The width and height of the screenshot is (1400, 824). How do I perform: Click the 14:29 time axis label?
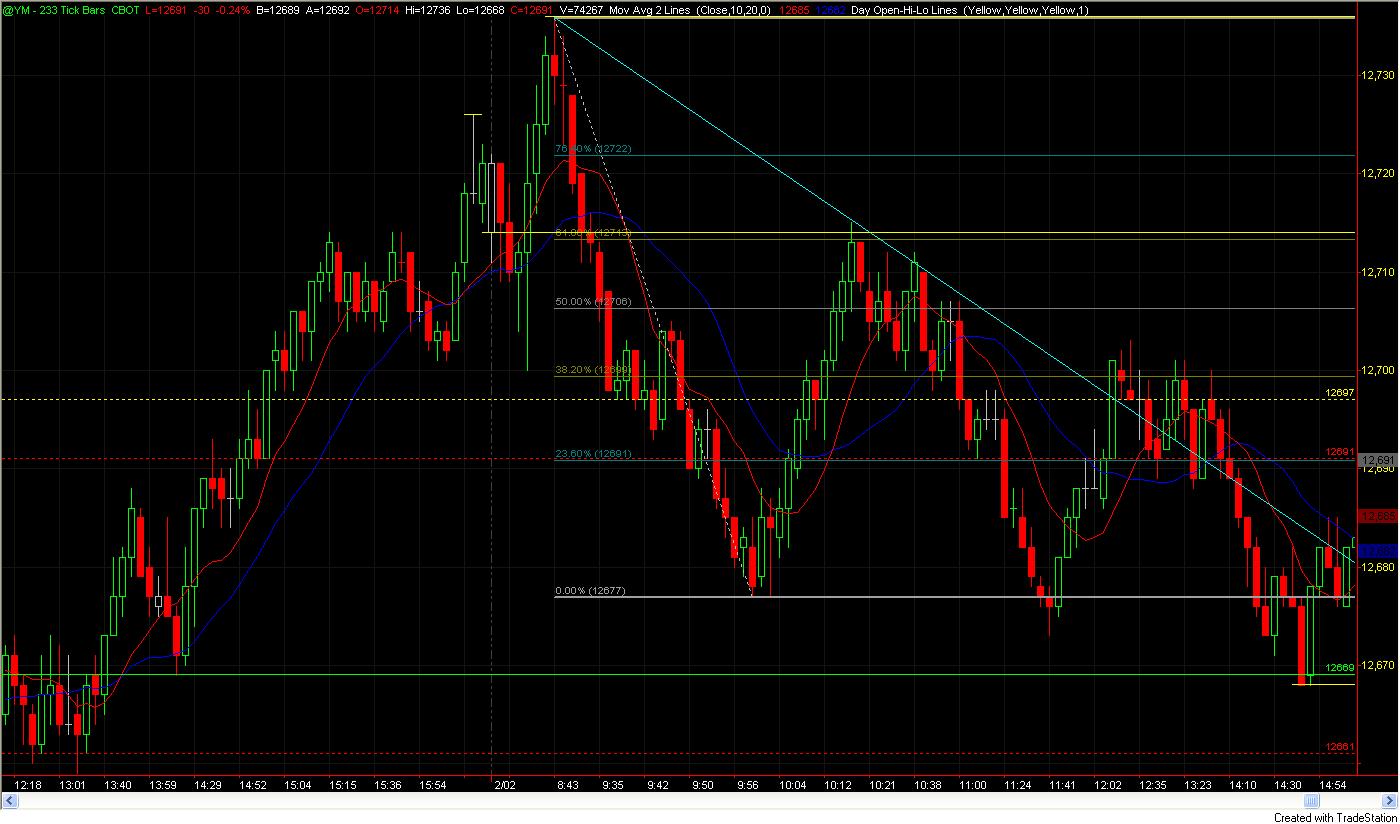(208, 785)
